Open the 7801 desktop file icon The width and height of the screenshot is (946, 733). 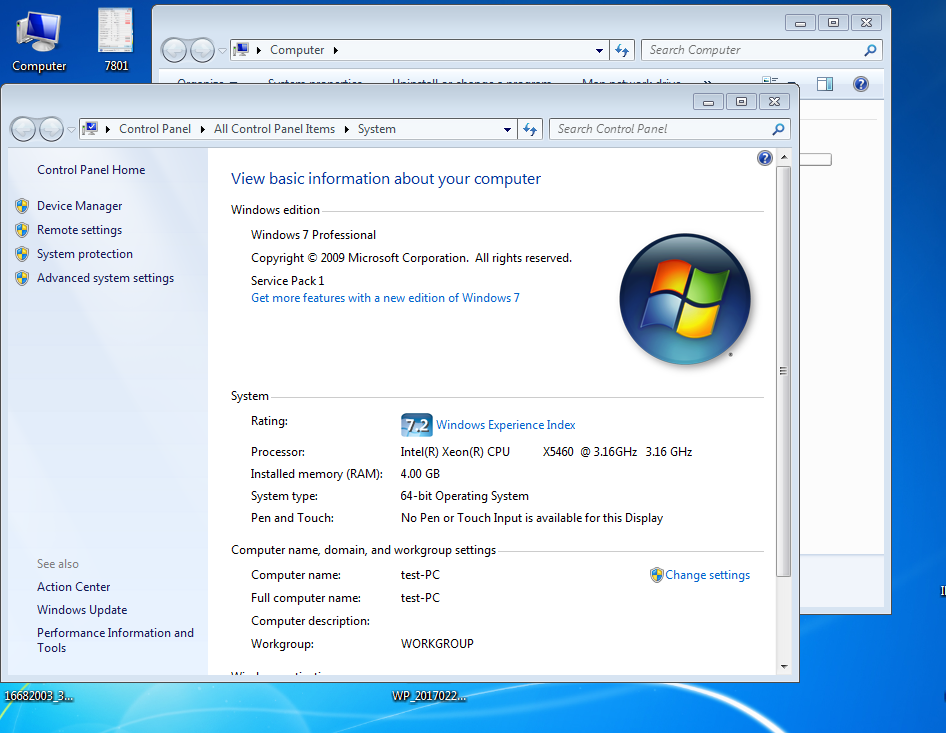[x=116, y=41]
